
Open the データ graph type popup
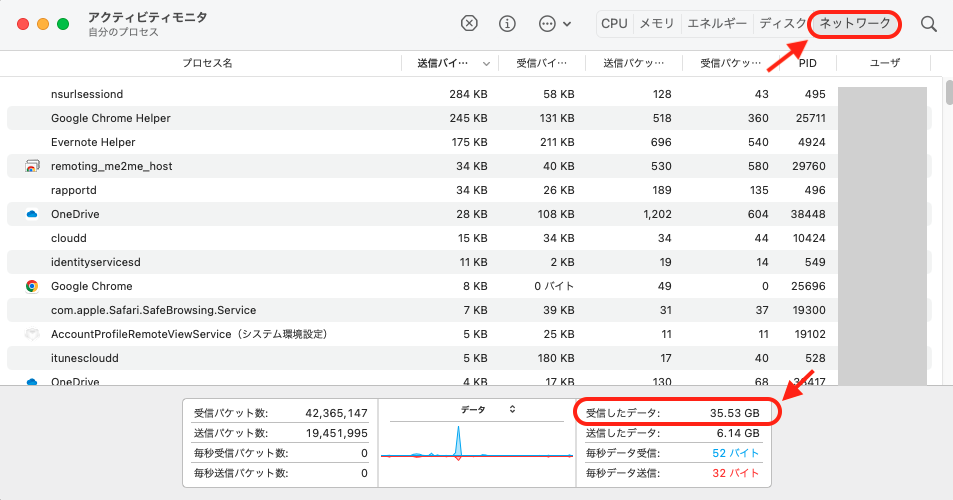pyautogui.click(x=488, y=409)
